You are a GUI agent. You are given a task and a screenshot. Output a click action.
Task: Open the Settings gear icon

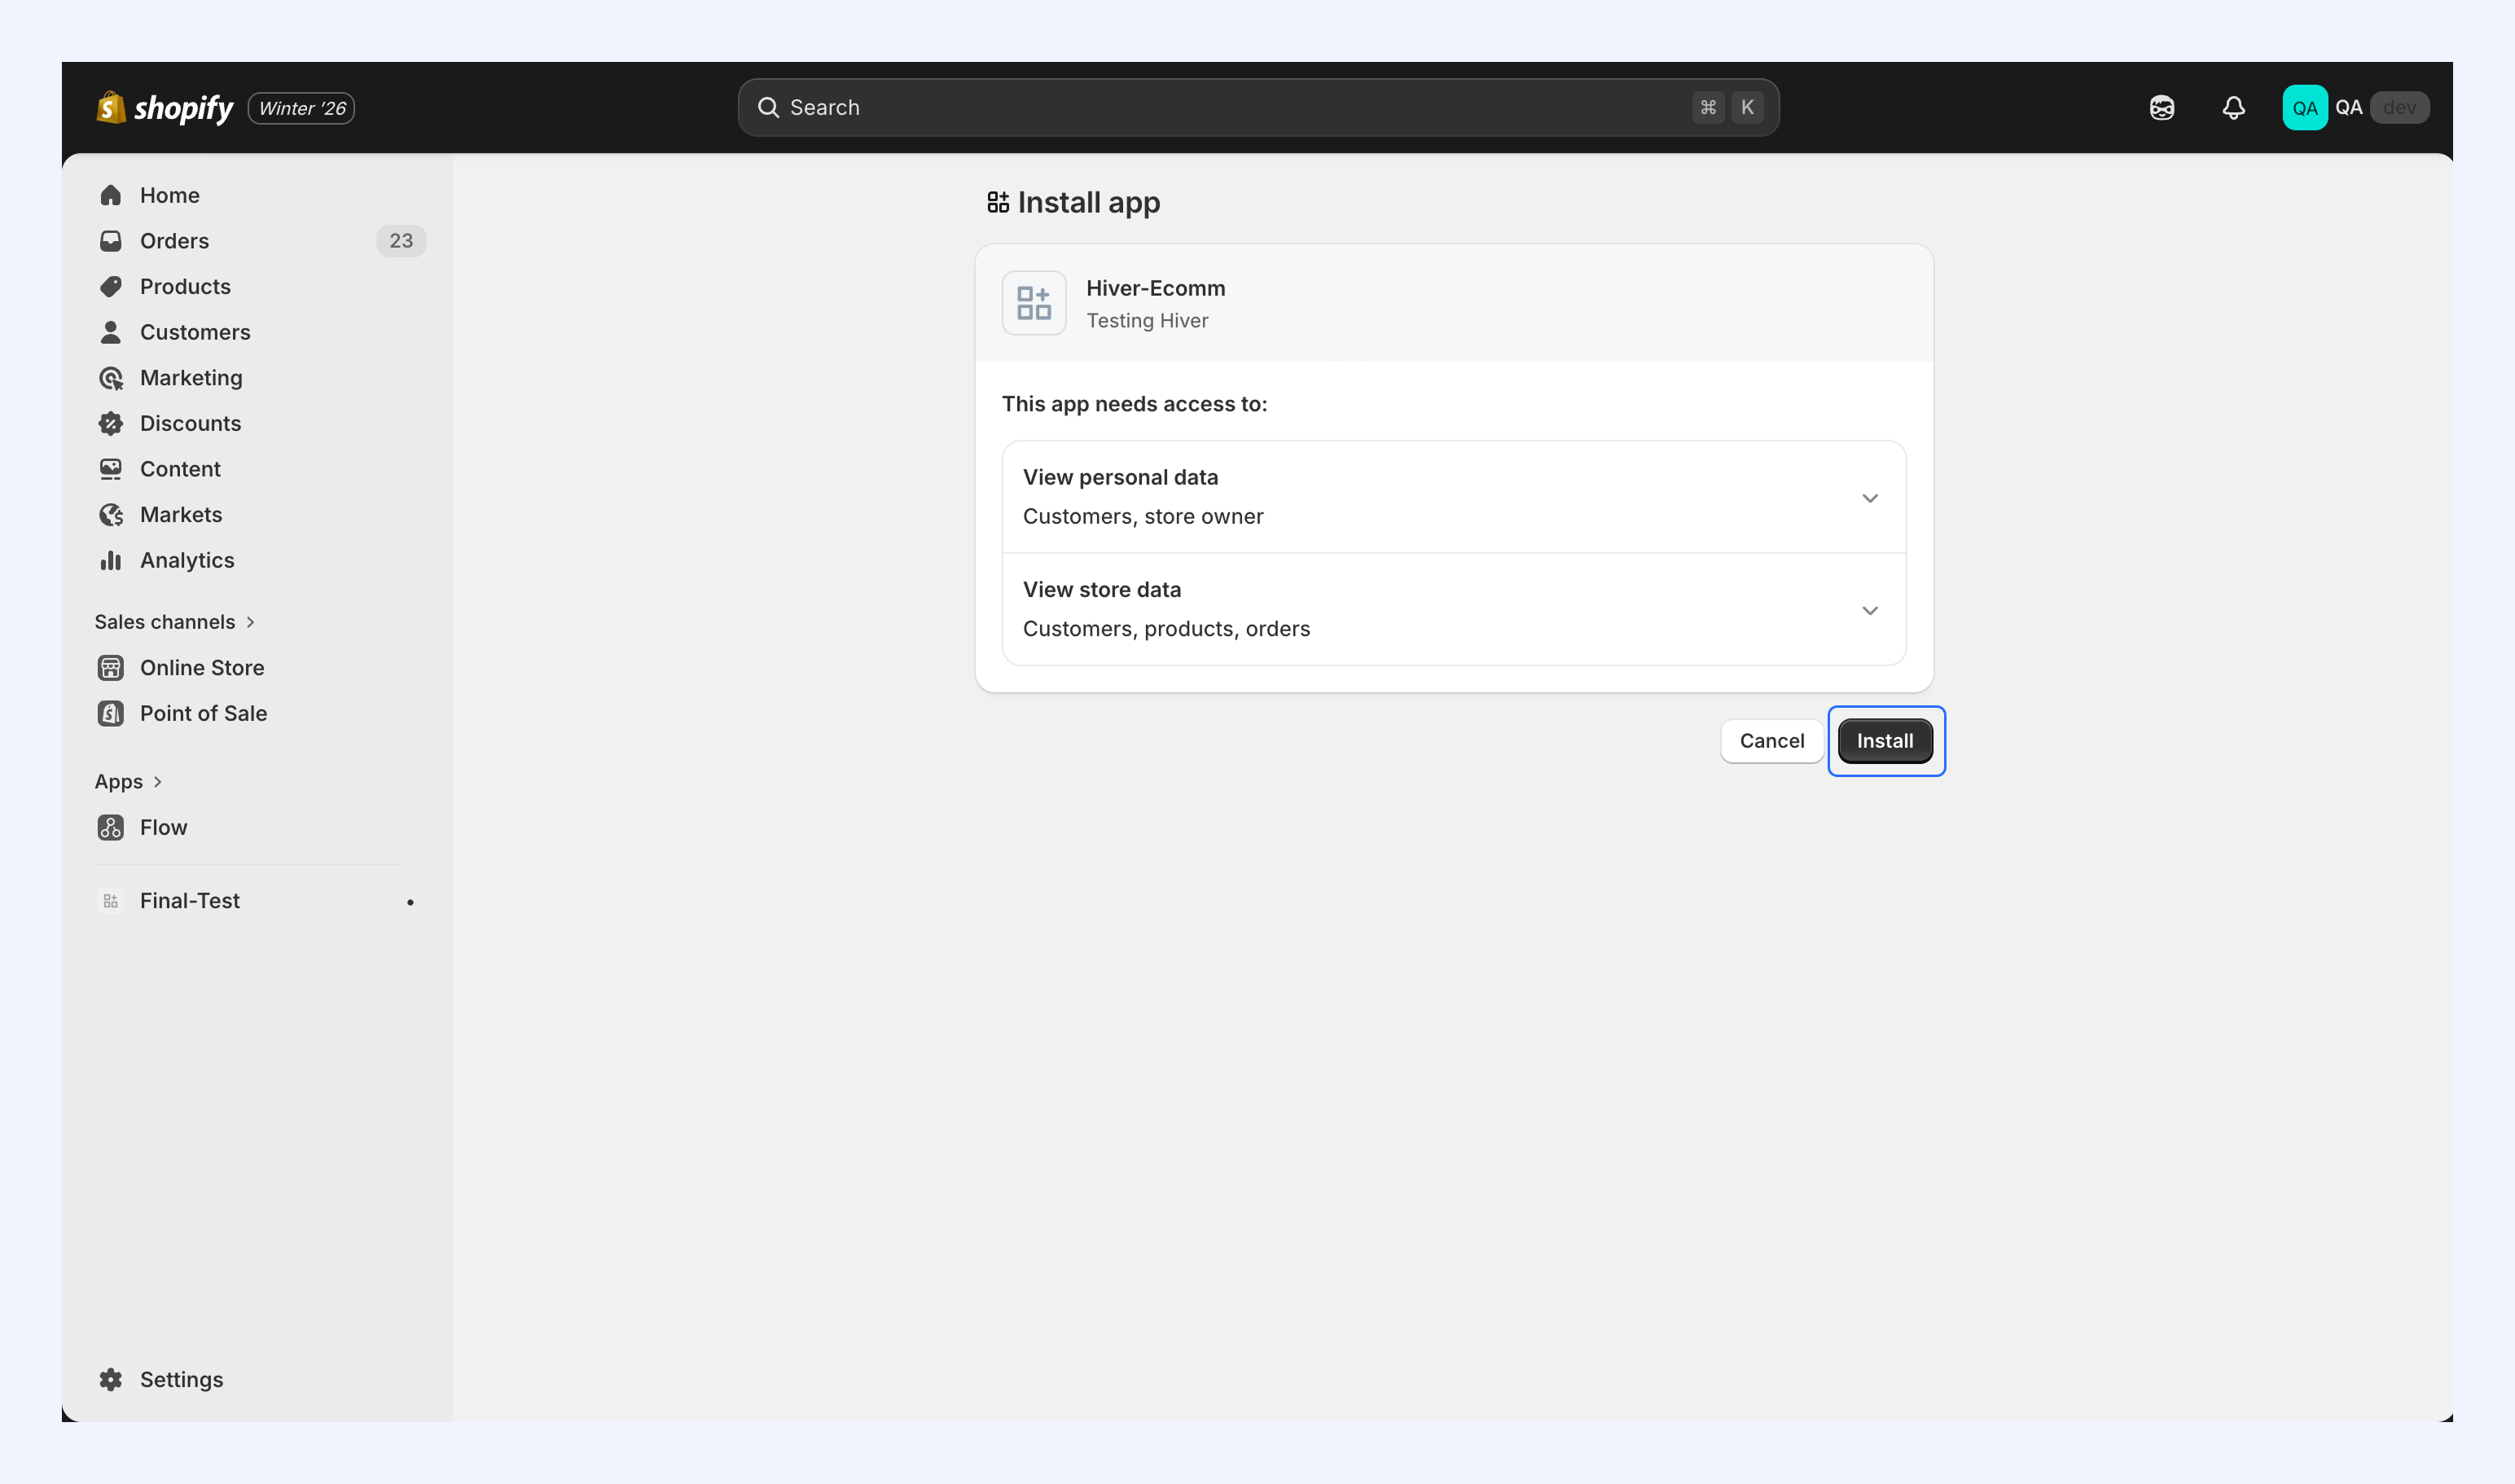(x=111, y=1379)
